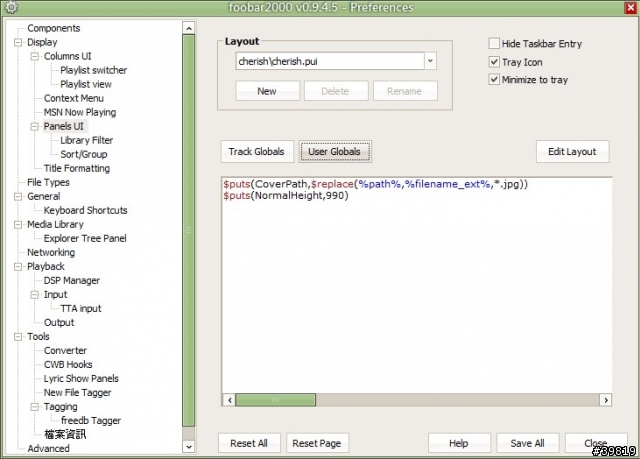Viewport: 640px width, 459px height.
Task: Select Sort/Group tree item
Action: [84, 154]
